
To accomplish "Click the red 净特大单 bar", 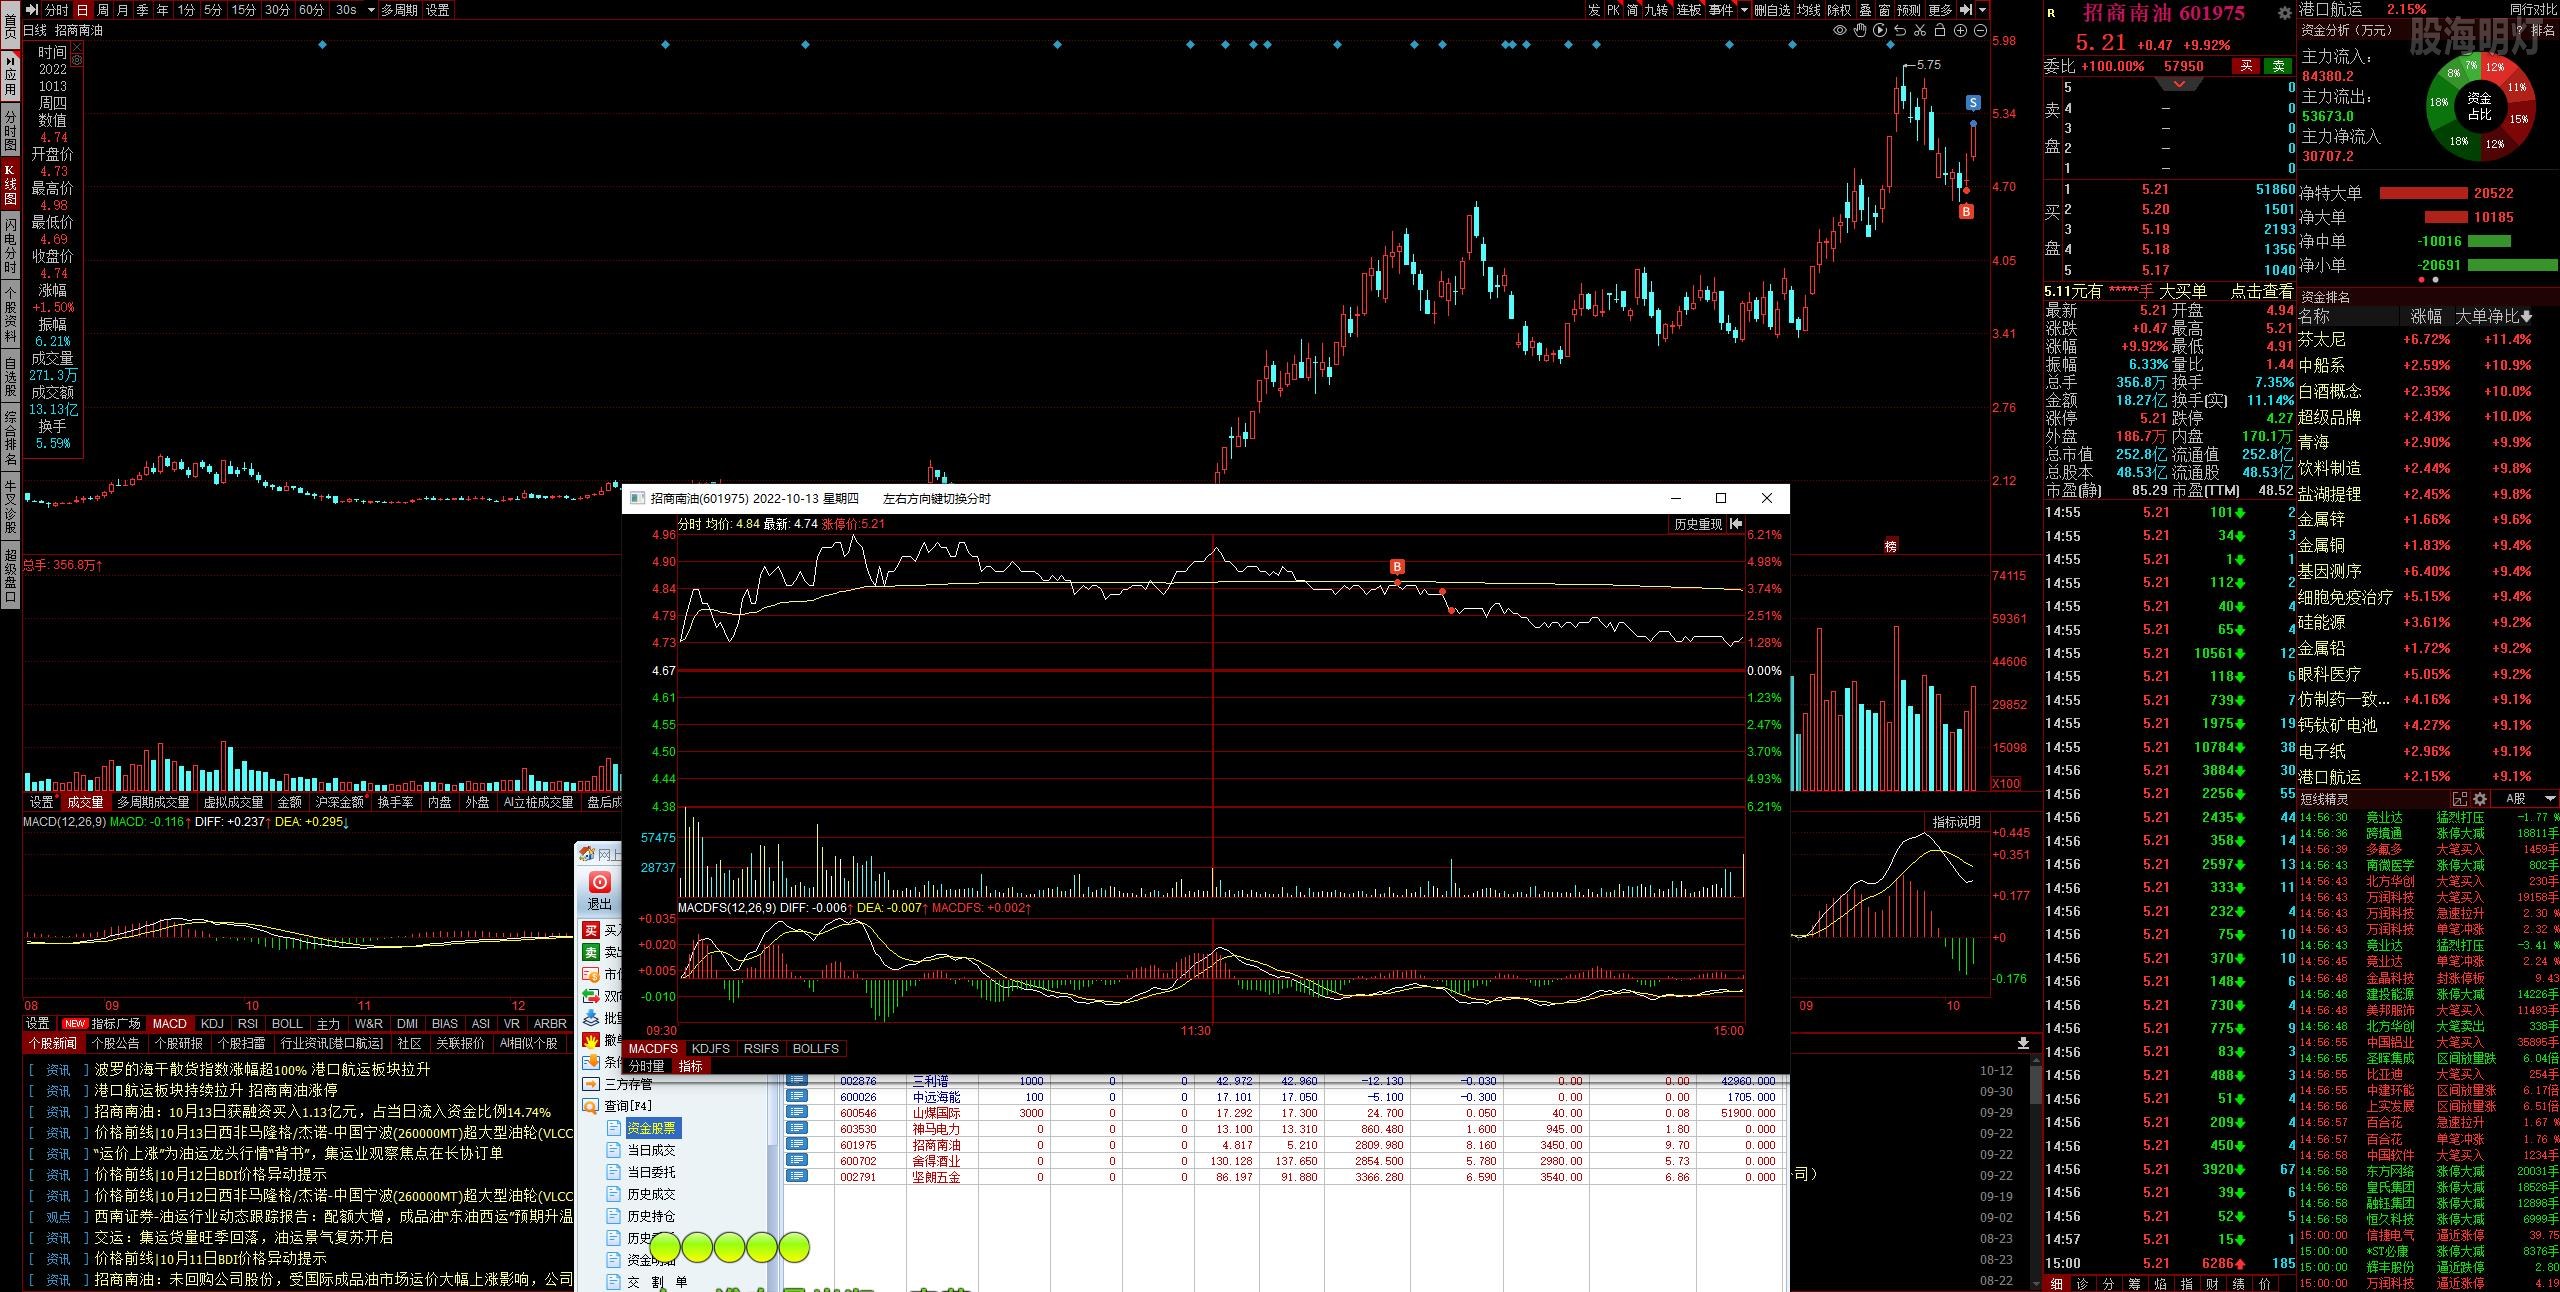I will point(2424,193).
